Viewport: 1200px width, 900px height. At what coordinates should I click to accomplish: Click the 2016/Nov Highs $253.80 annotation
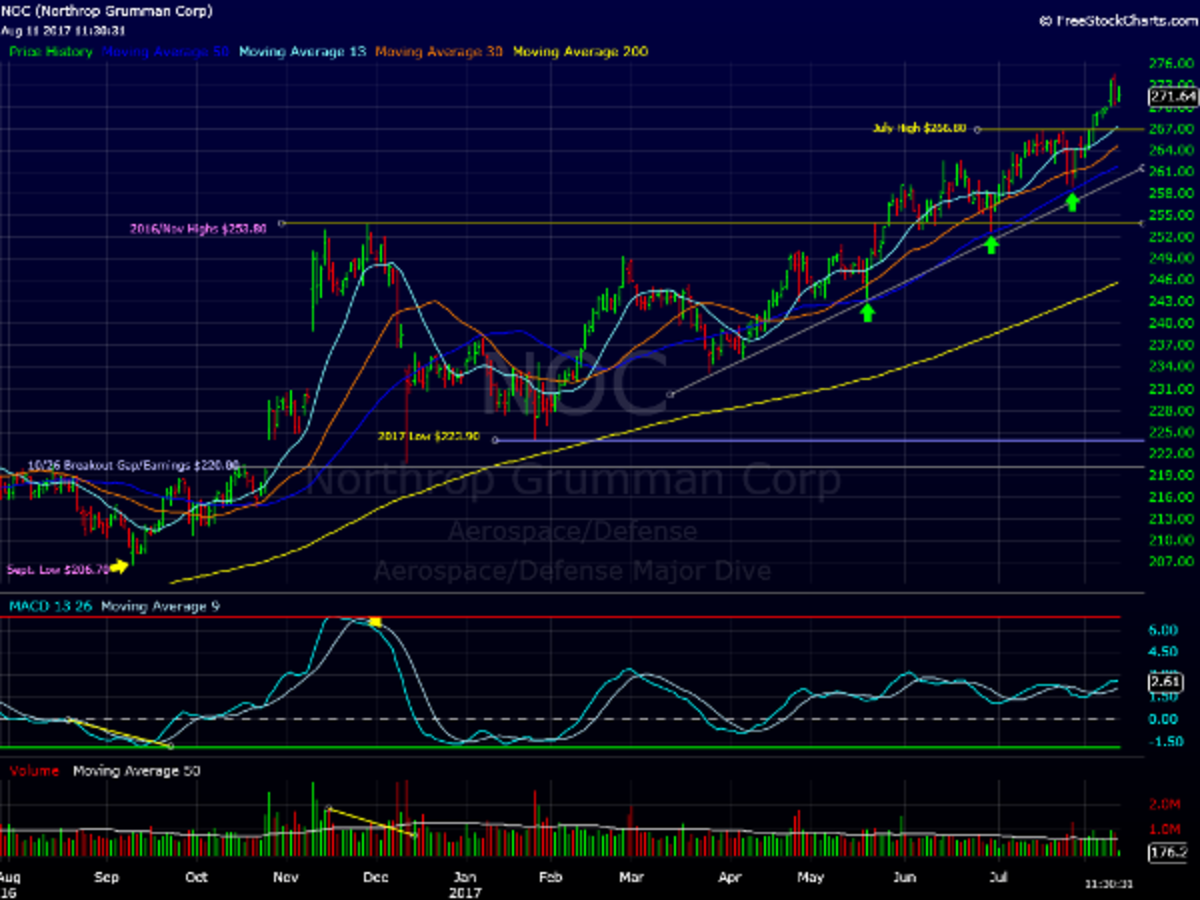(198, 228)
